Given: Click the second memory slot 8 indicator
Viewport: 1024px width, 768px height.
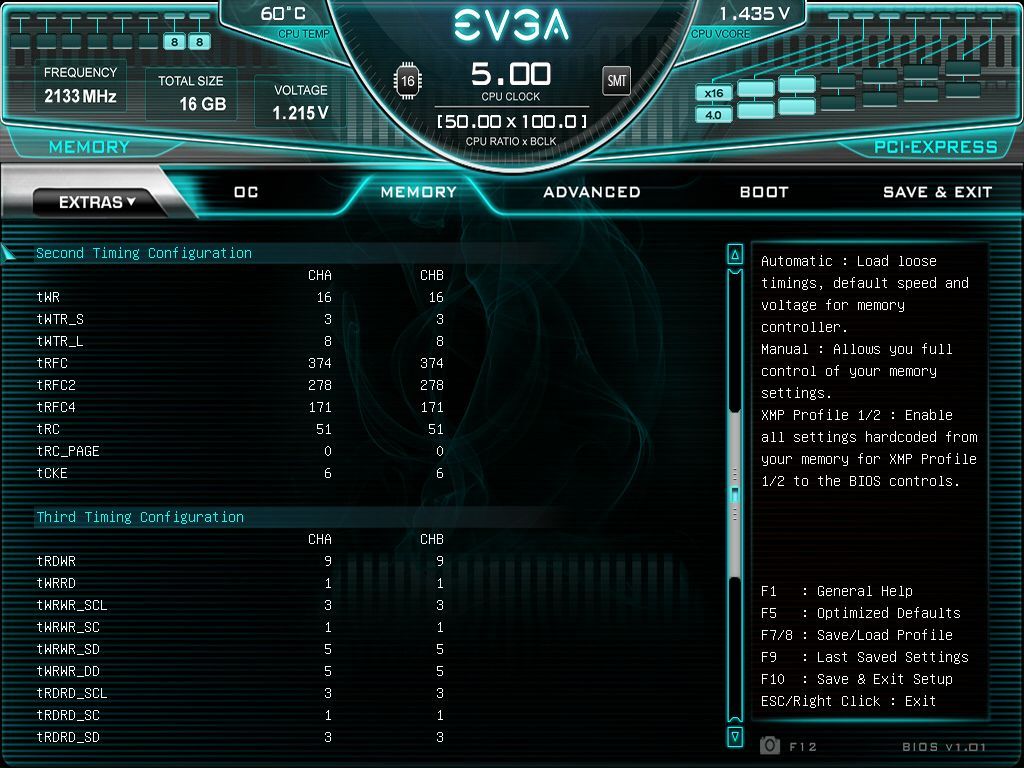Looking at the screenshot, I should tap(199, 42).
